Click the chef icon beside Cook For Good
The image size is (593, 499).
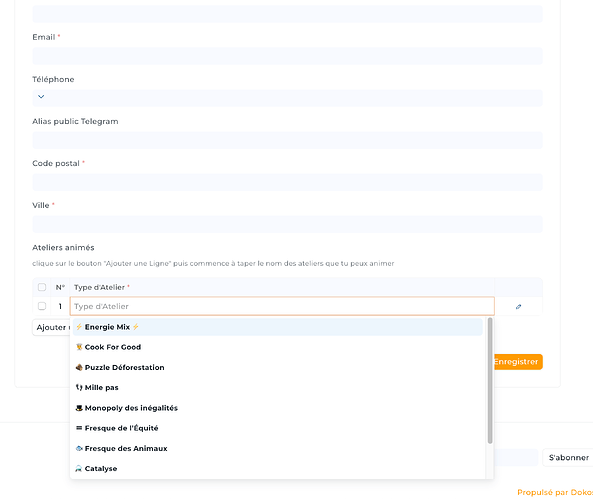click(x=79, y=347)
